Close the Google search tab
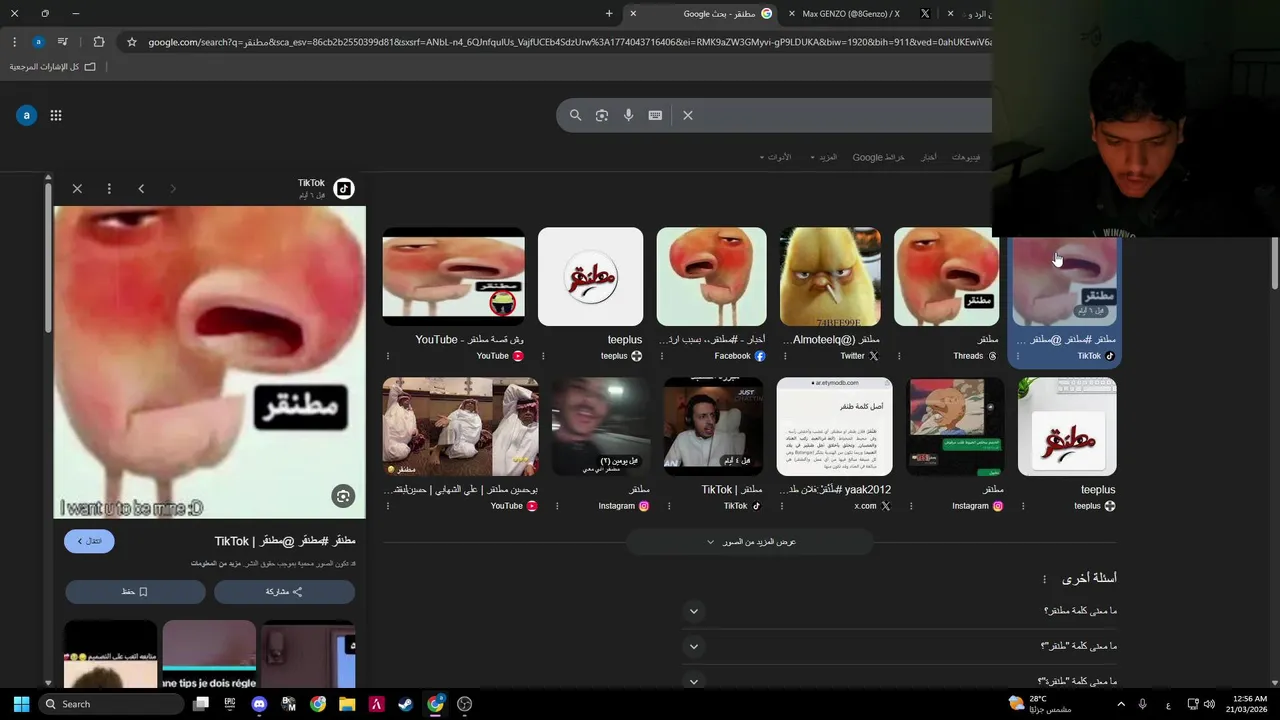 click(633, 13)
